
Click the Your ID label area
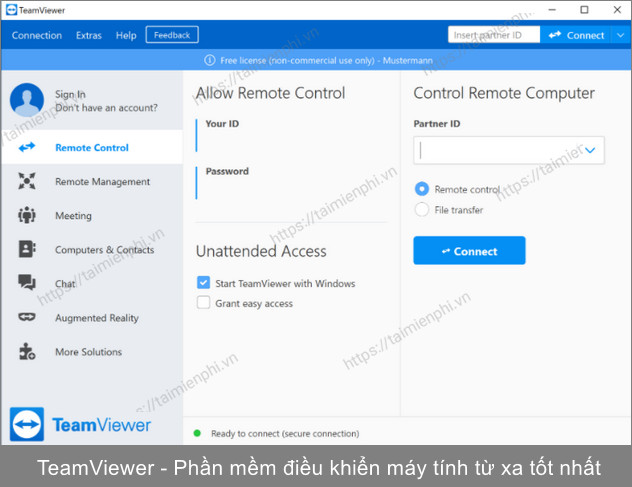[x=222, y=124]
